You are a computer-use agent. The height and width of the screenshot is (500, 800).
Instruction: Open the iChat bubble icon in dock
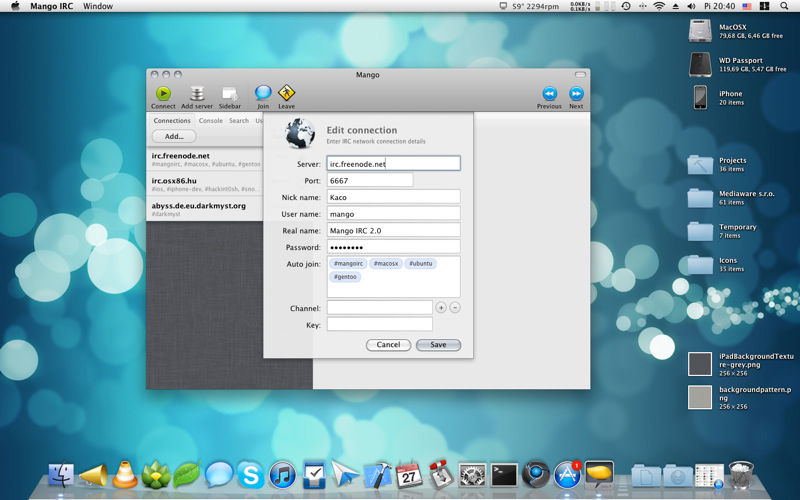pyautogui.click(x=219, y=474)
